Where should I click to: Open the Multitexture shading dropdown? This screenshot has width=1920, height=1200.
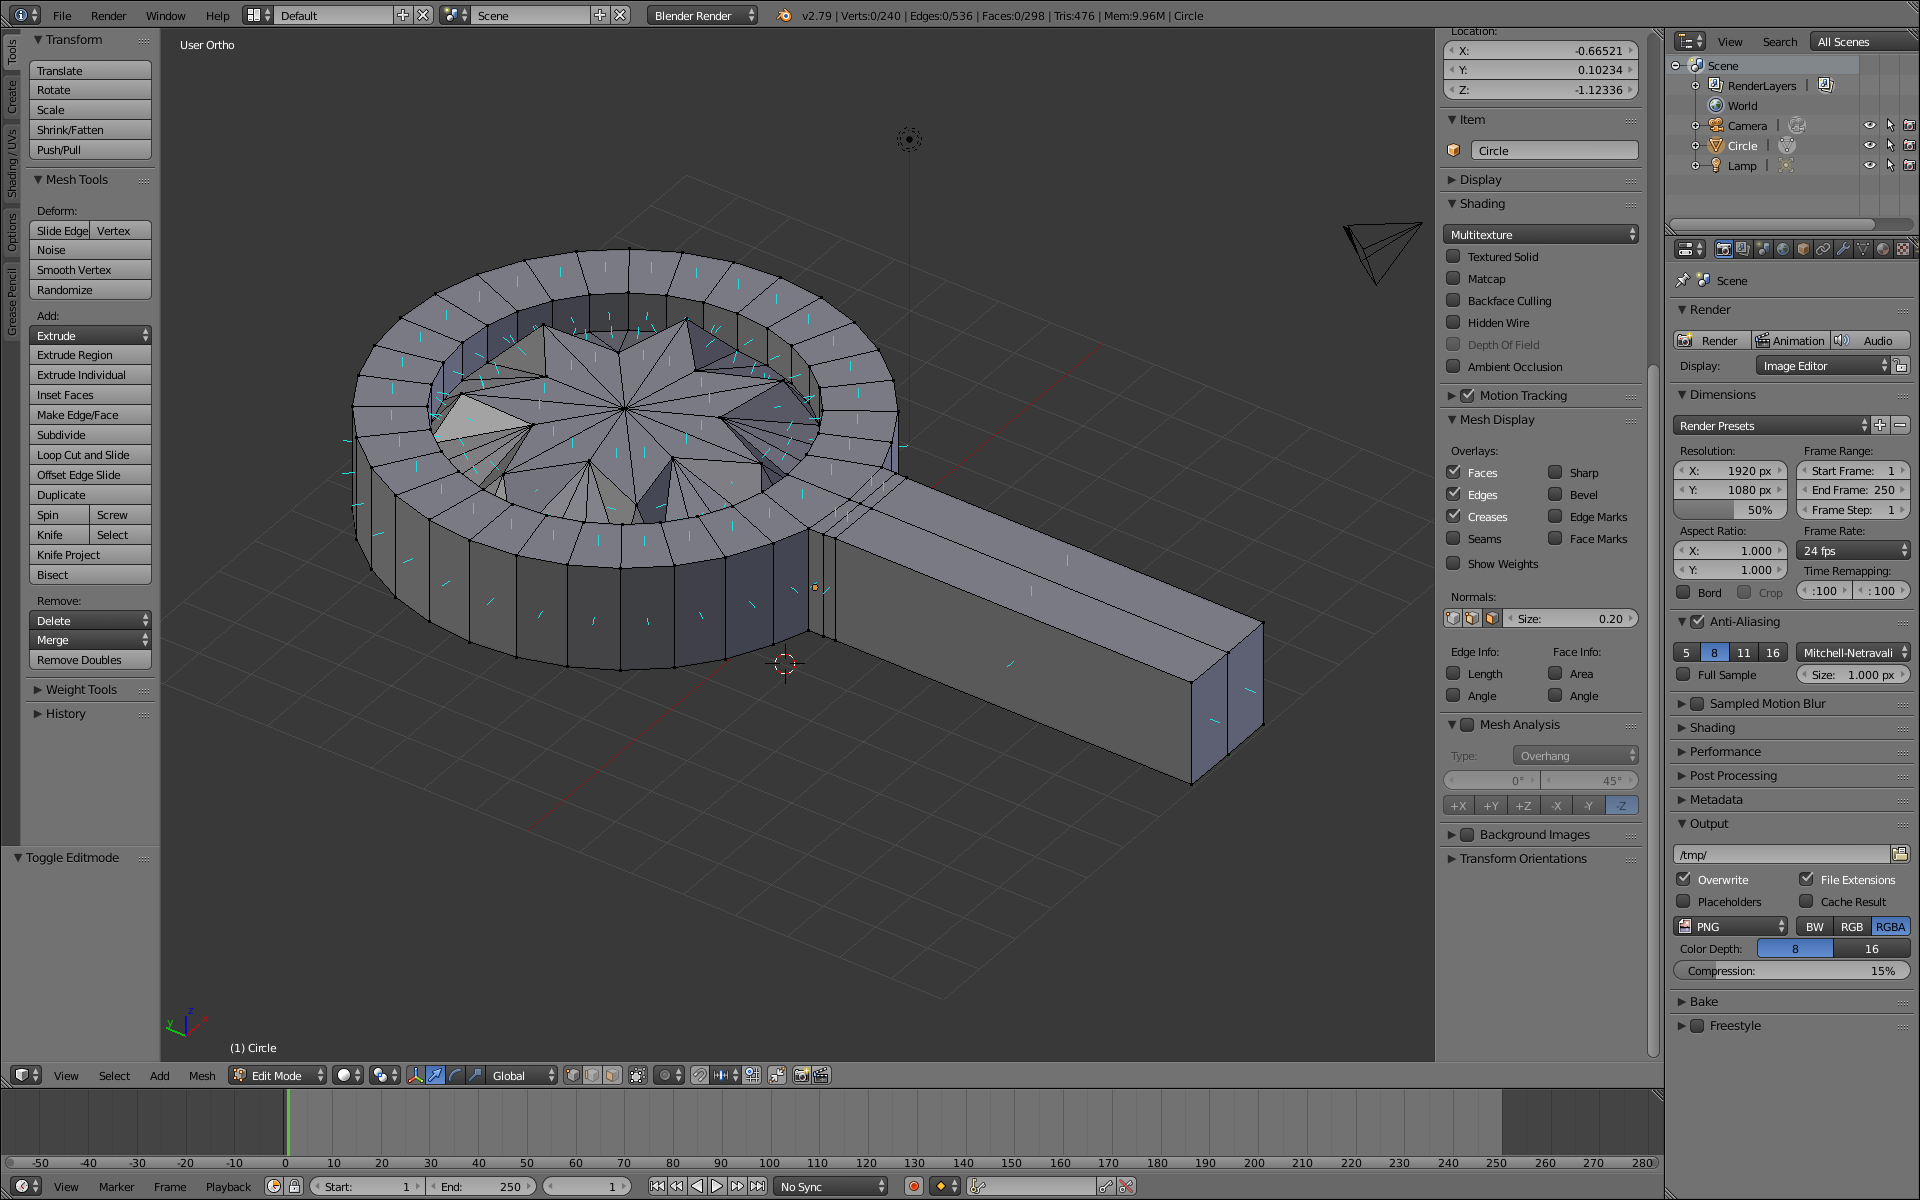tap(1540, 234)
